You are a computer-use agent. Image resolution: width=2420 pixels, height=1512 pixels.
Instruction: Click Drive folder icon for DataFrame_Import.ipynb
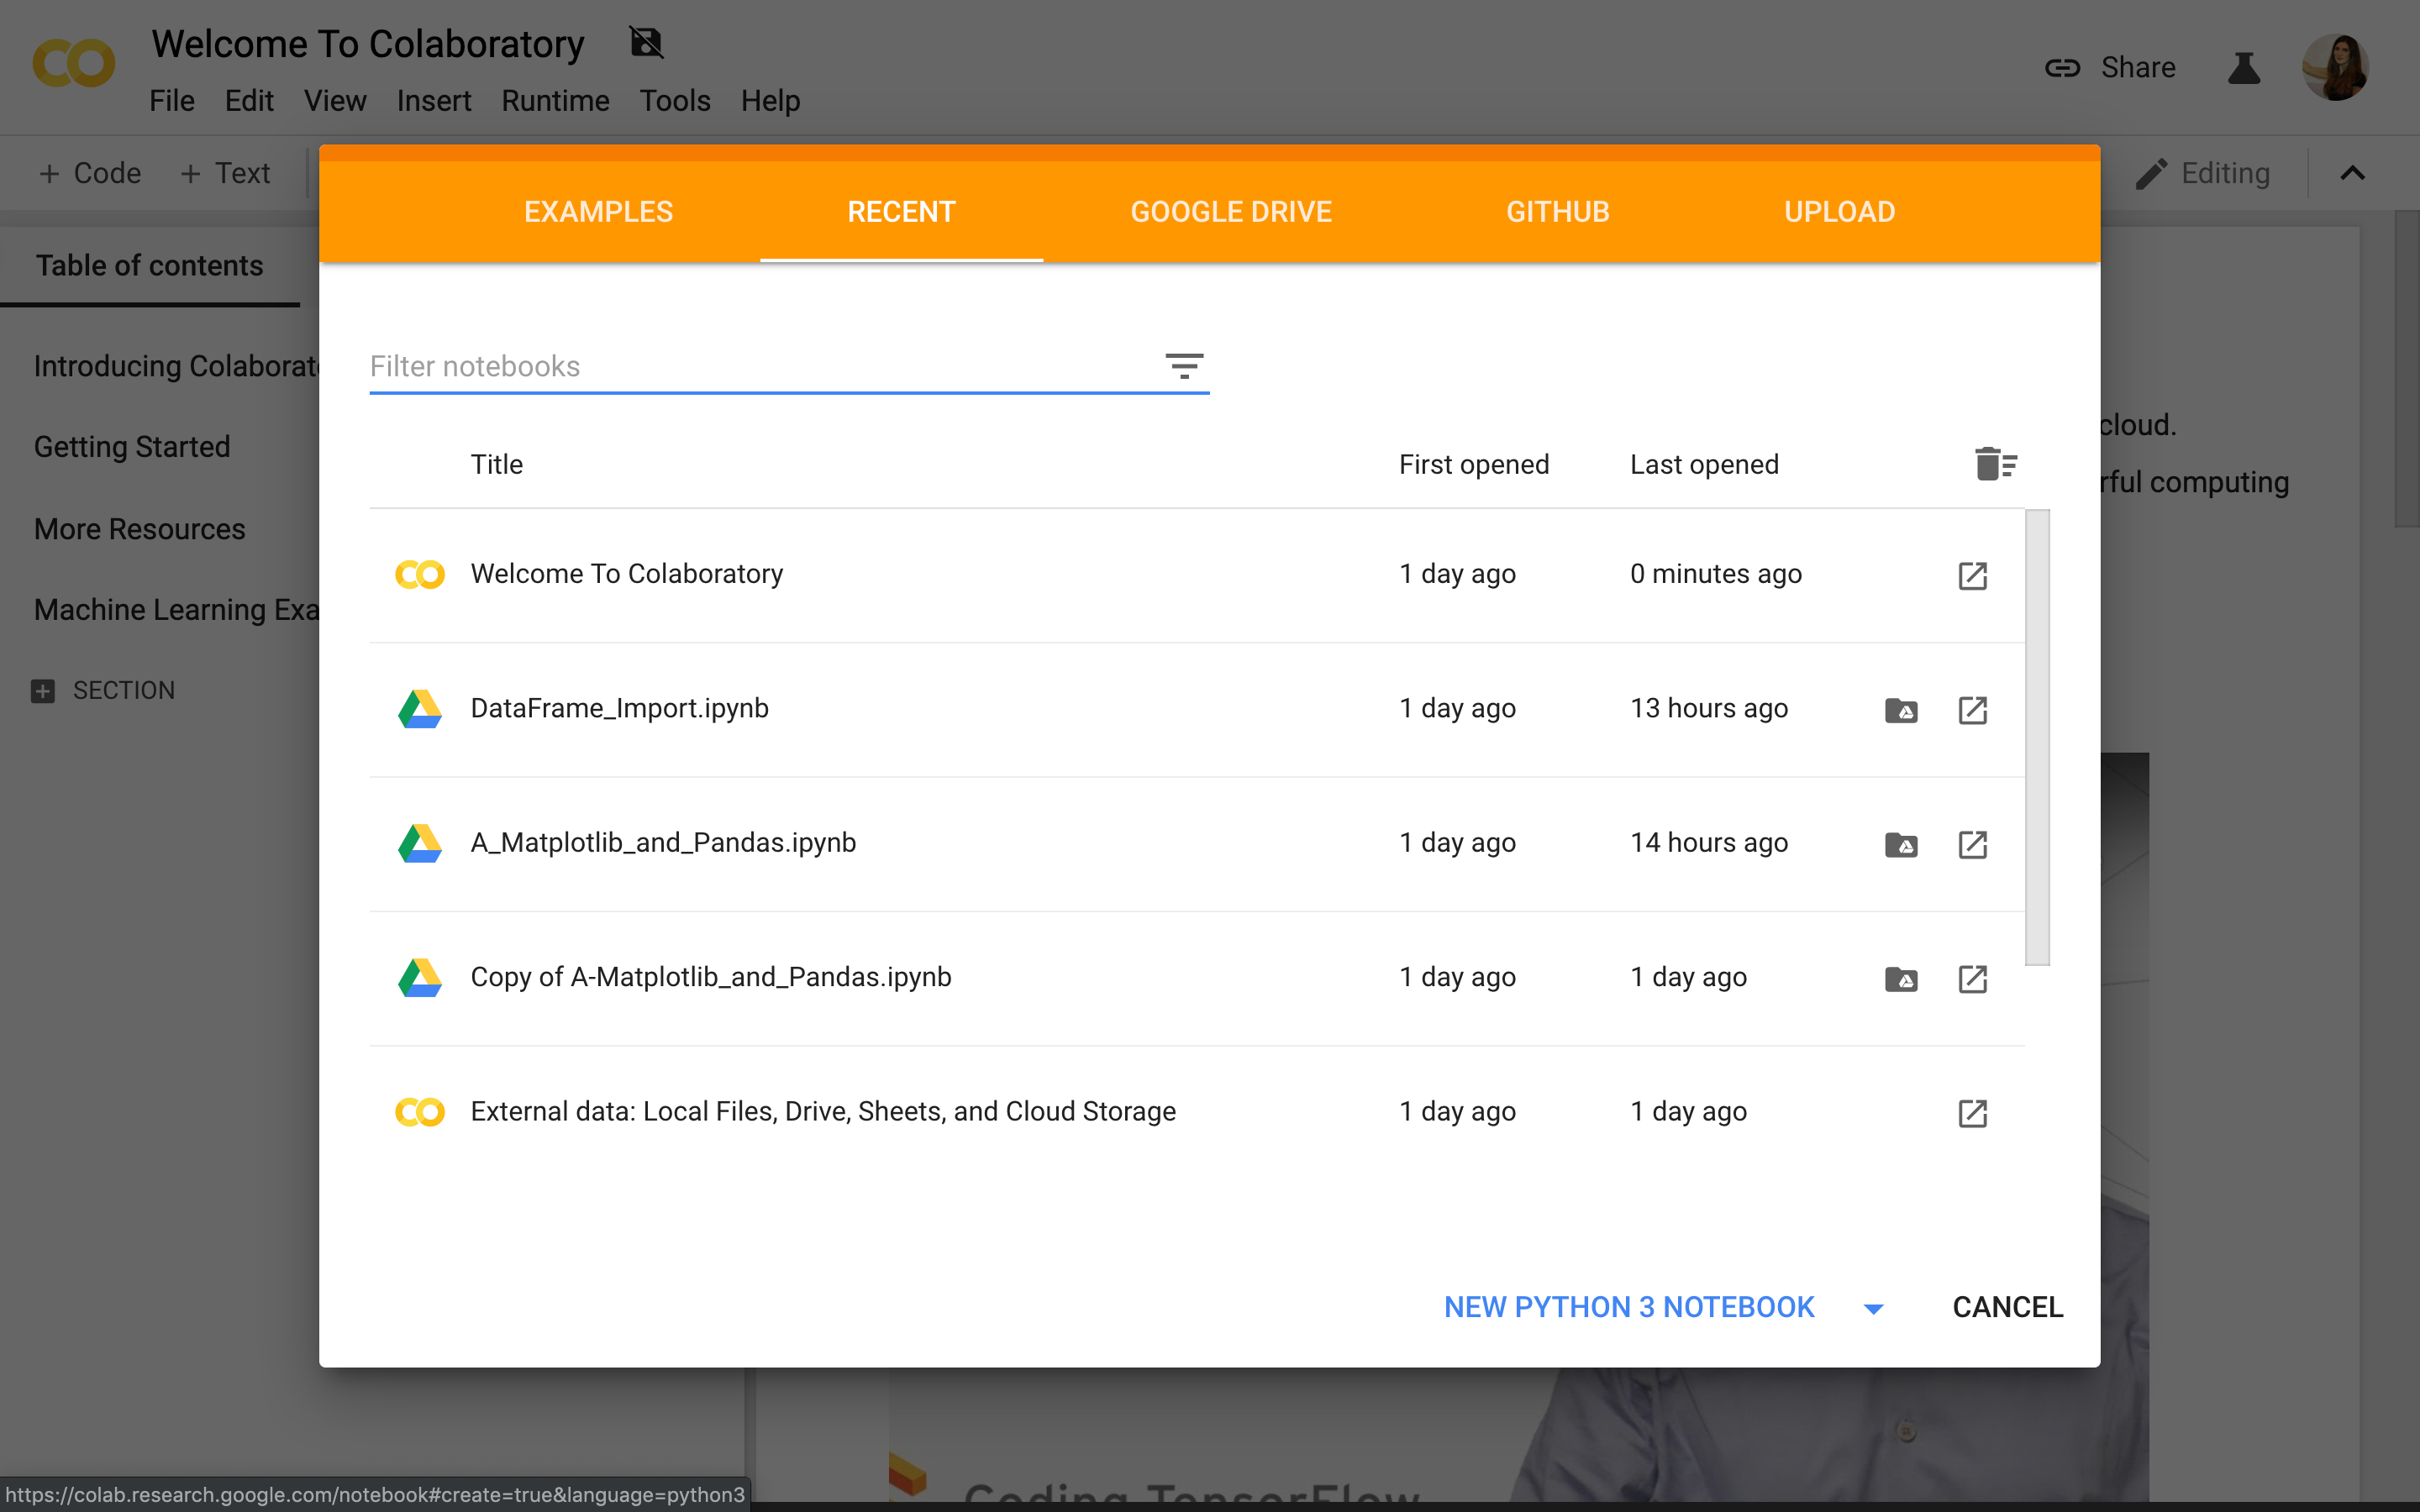click(x=1900, y=710)
